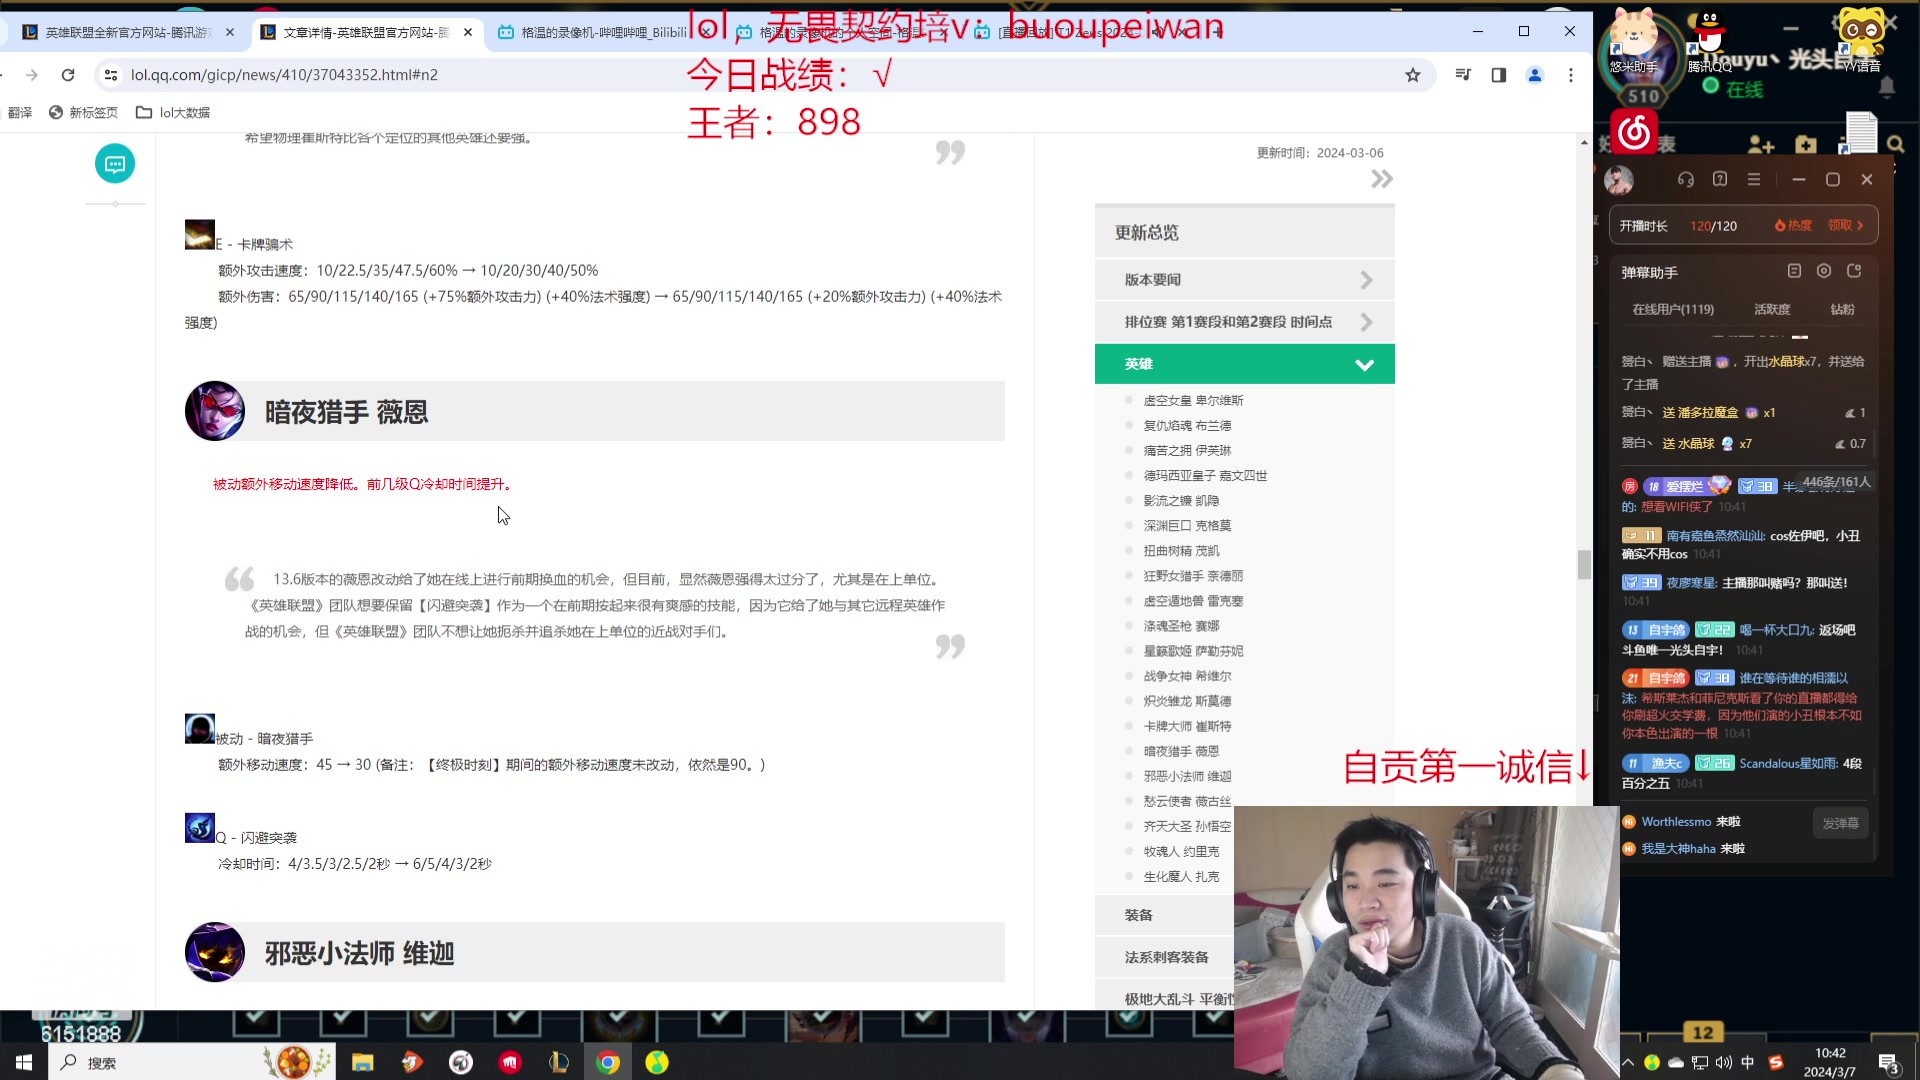Reload the page with the refresh icon
The height and width of the screenshot is (1080, 1920).
click(67, 74)
